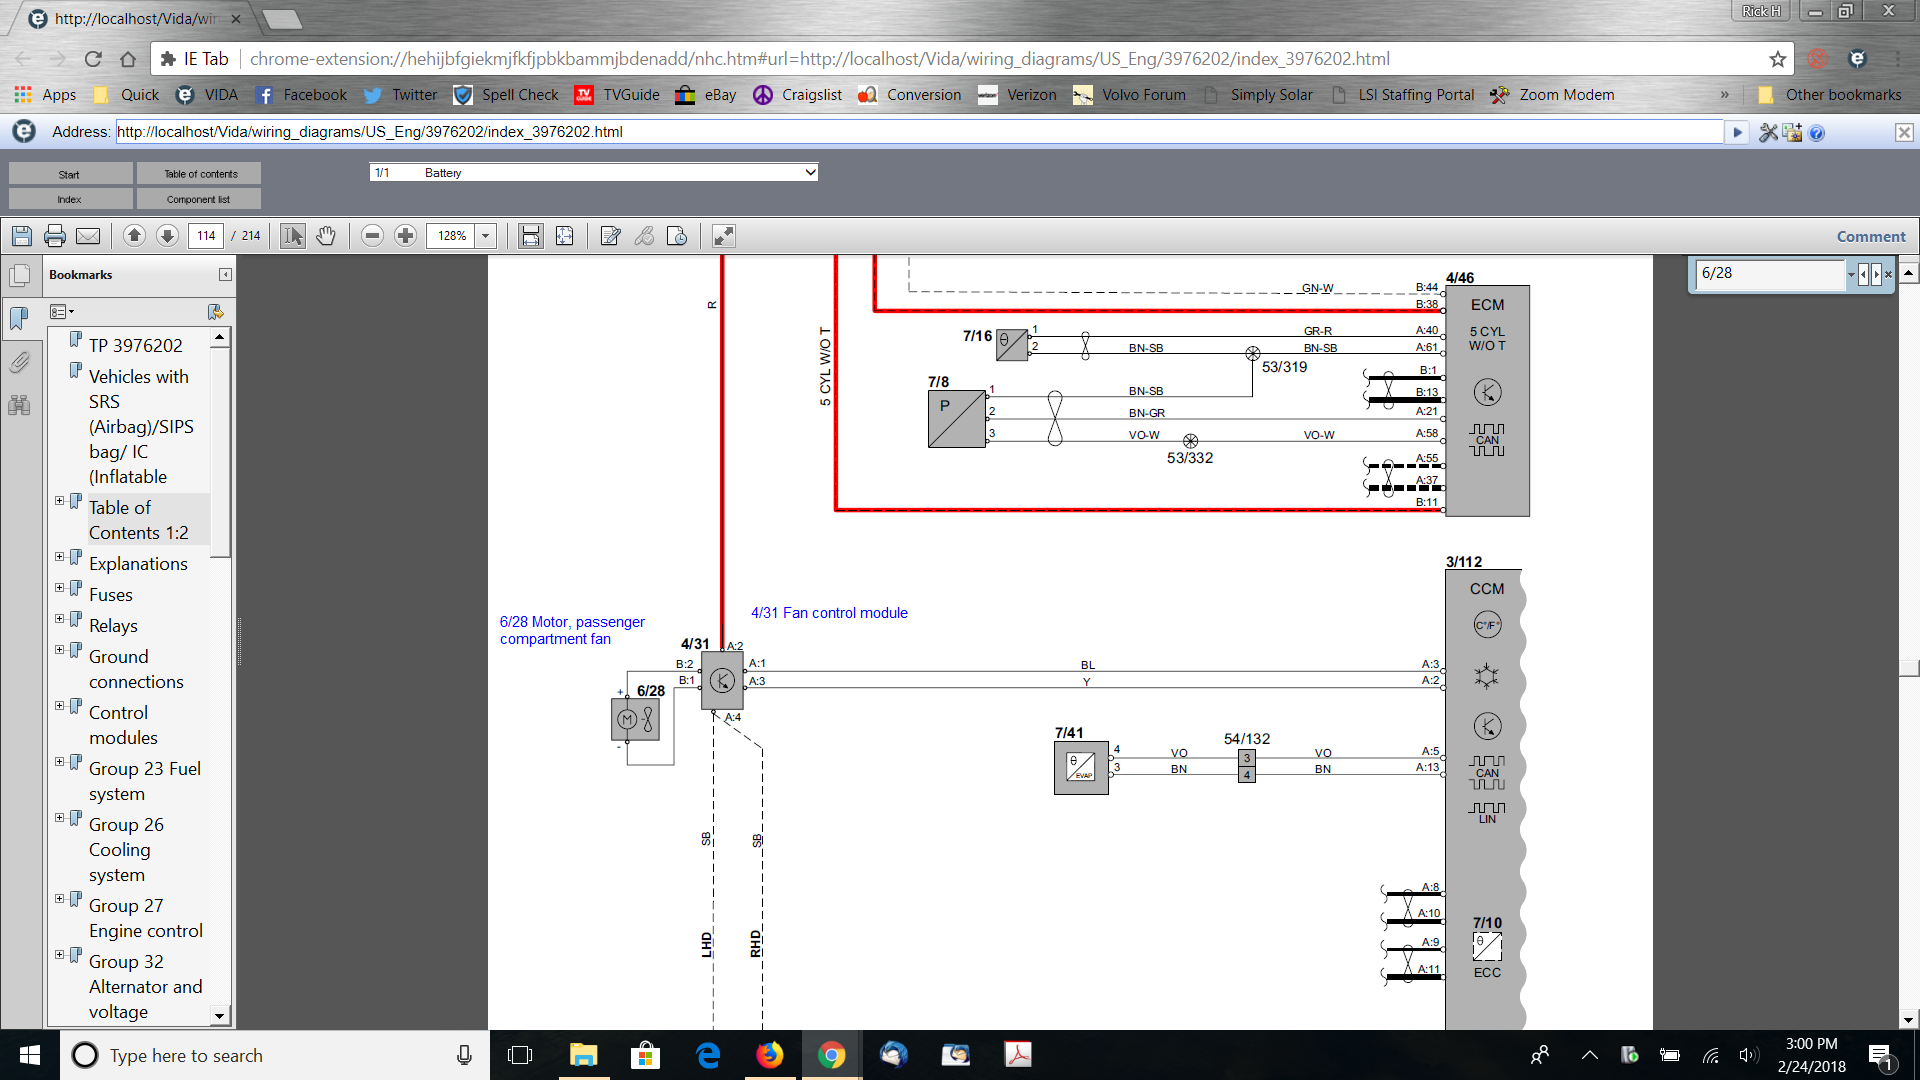Screen dimensions: 1920x1080
Task: Open the Search binoculars panel
Action: pyautogui.click(x=19, y=405)
